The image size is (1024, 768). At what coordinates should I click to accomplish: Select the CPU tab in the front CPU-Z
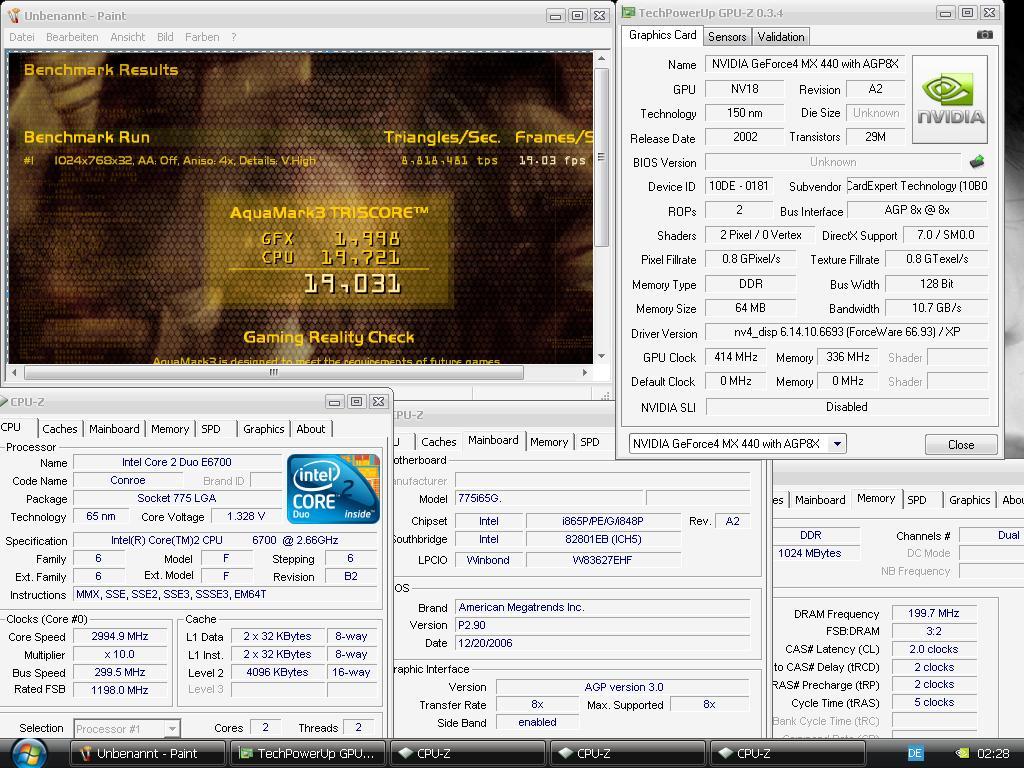(x=11, y=427)
